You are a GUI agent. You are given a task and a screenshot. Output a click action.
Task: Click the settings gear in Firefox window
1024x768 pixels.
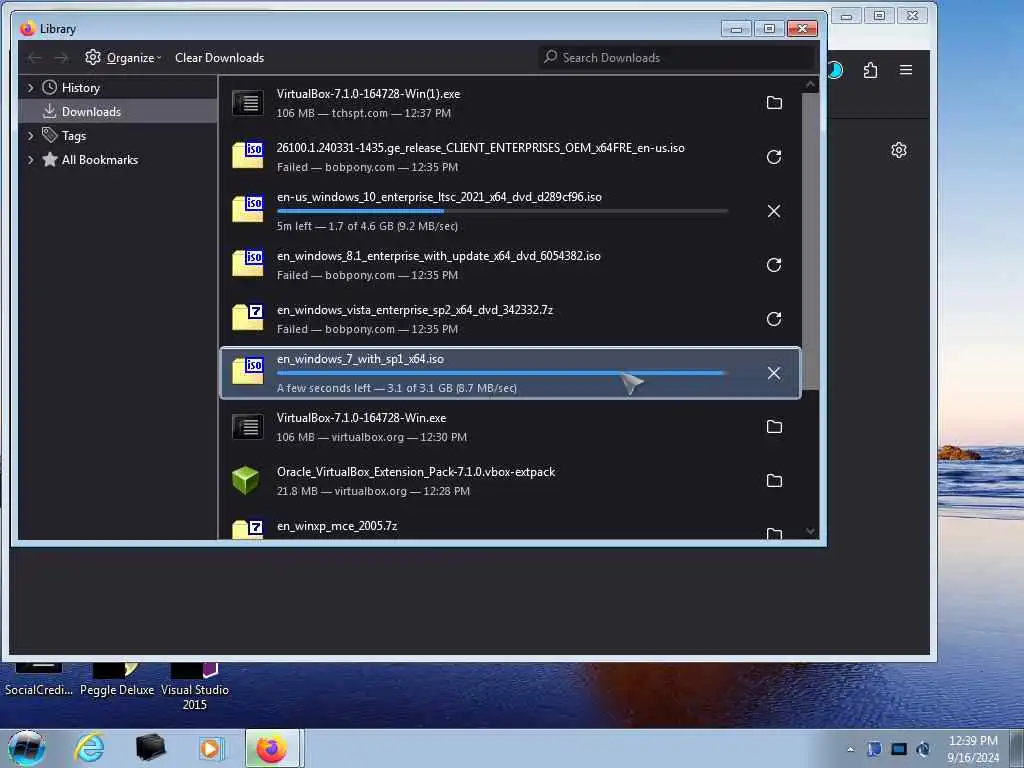pos(899,150)
